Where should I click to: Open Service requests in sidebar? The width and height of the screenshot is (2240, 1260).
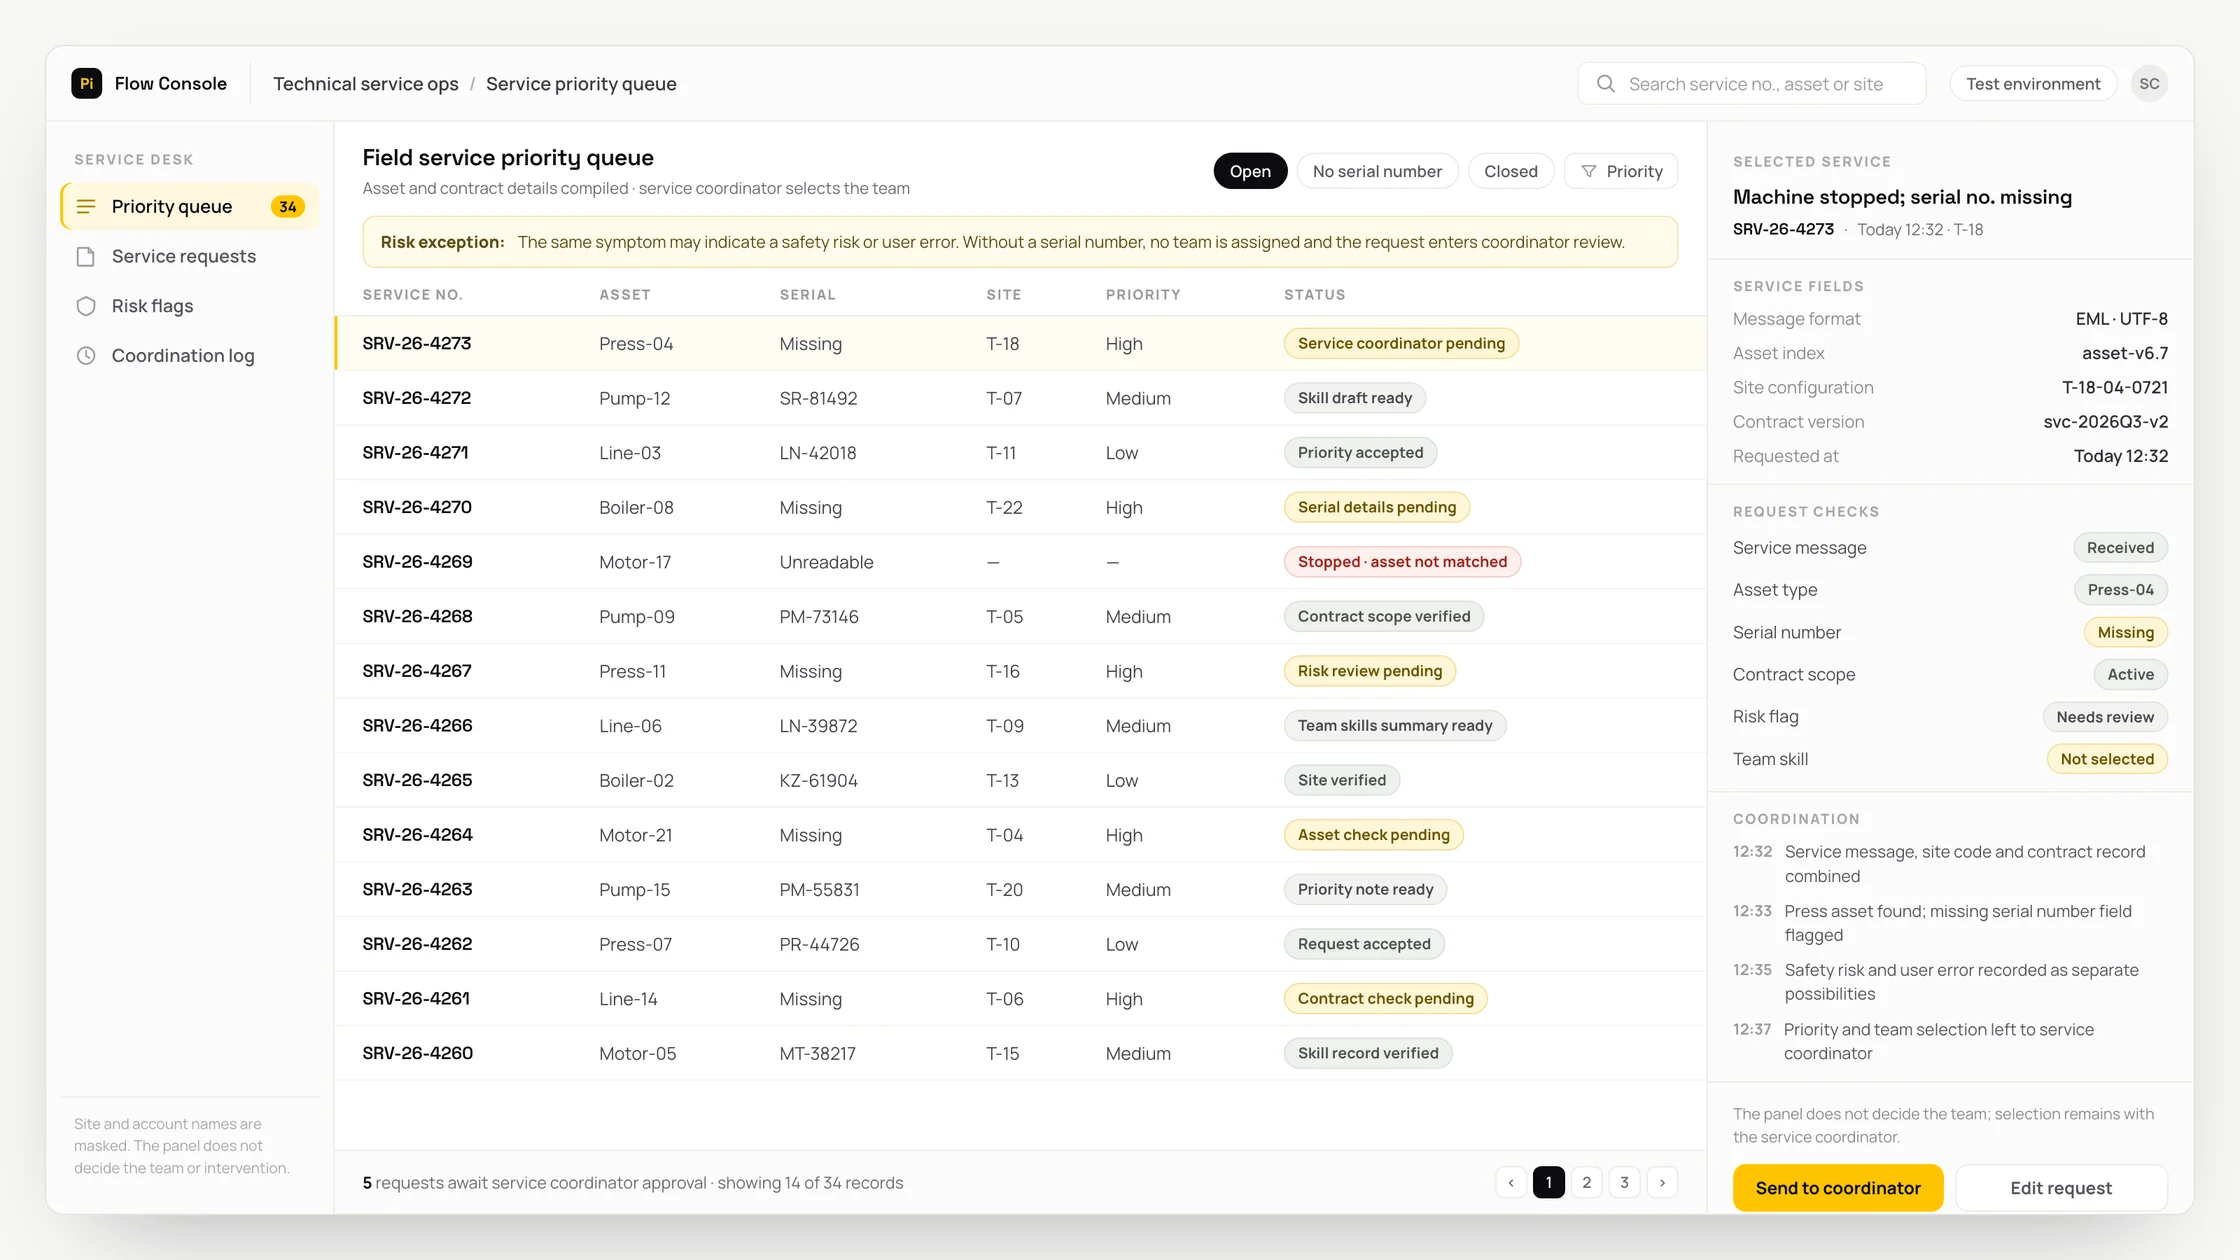point(190,257)
